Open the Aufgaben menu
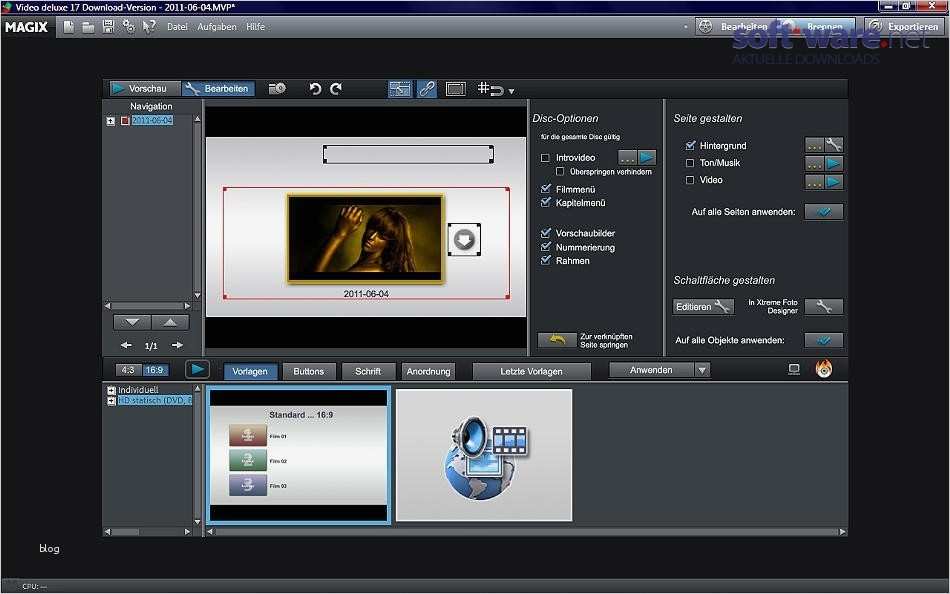 (x=217, y=27)
